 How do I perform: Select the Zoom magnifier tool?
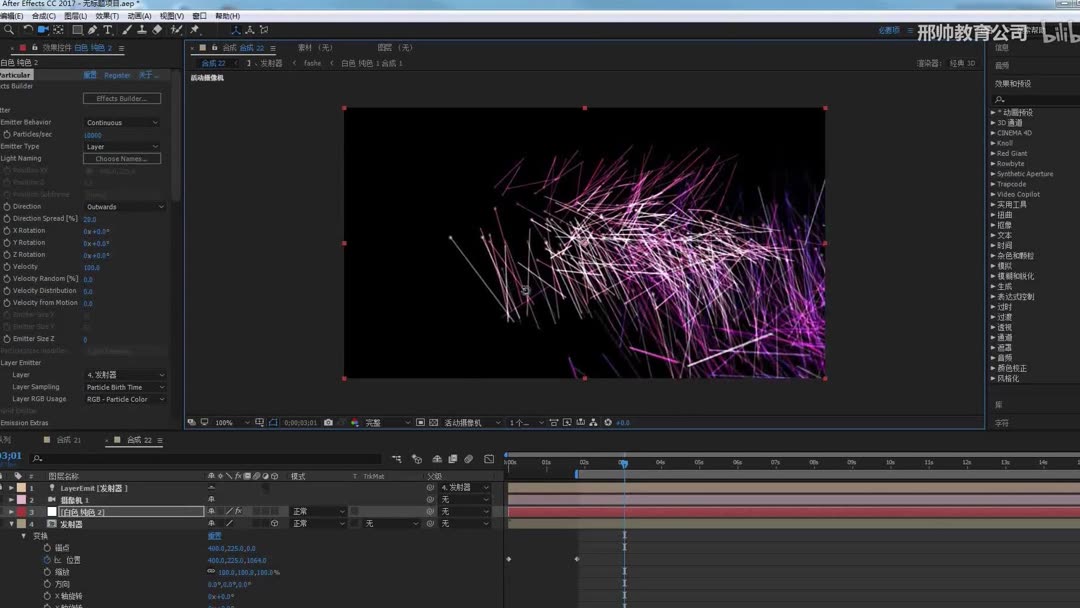(x=9, y=30)
